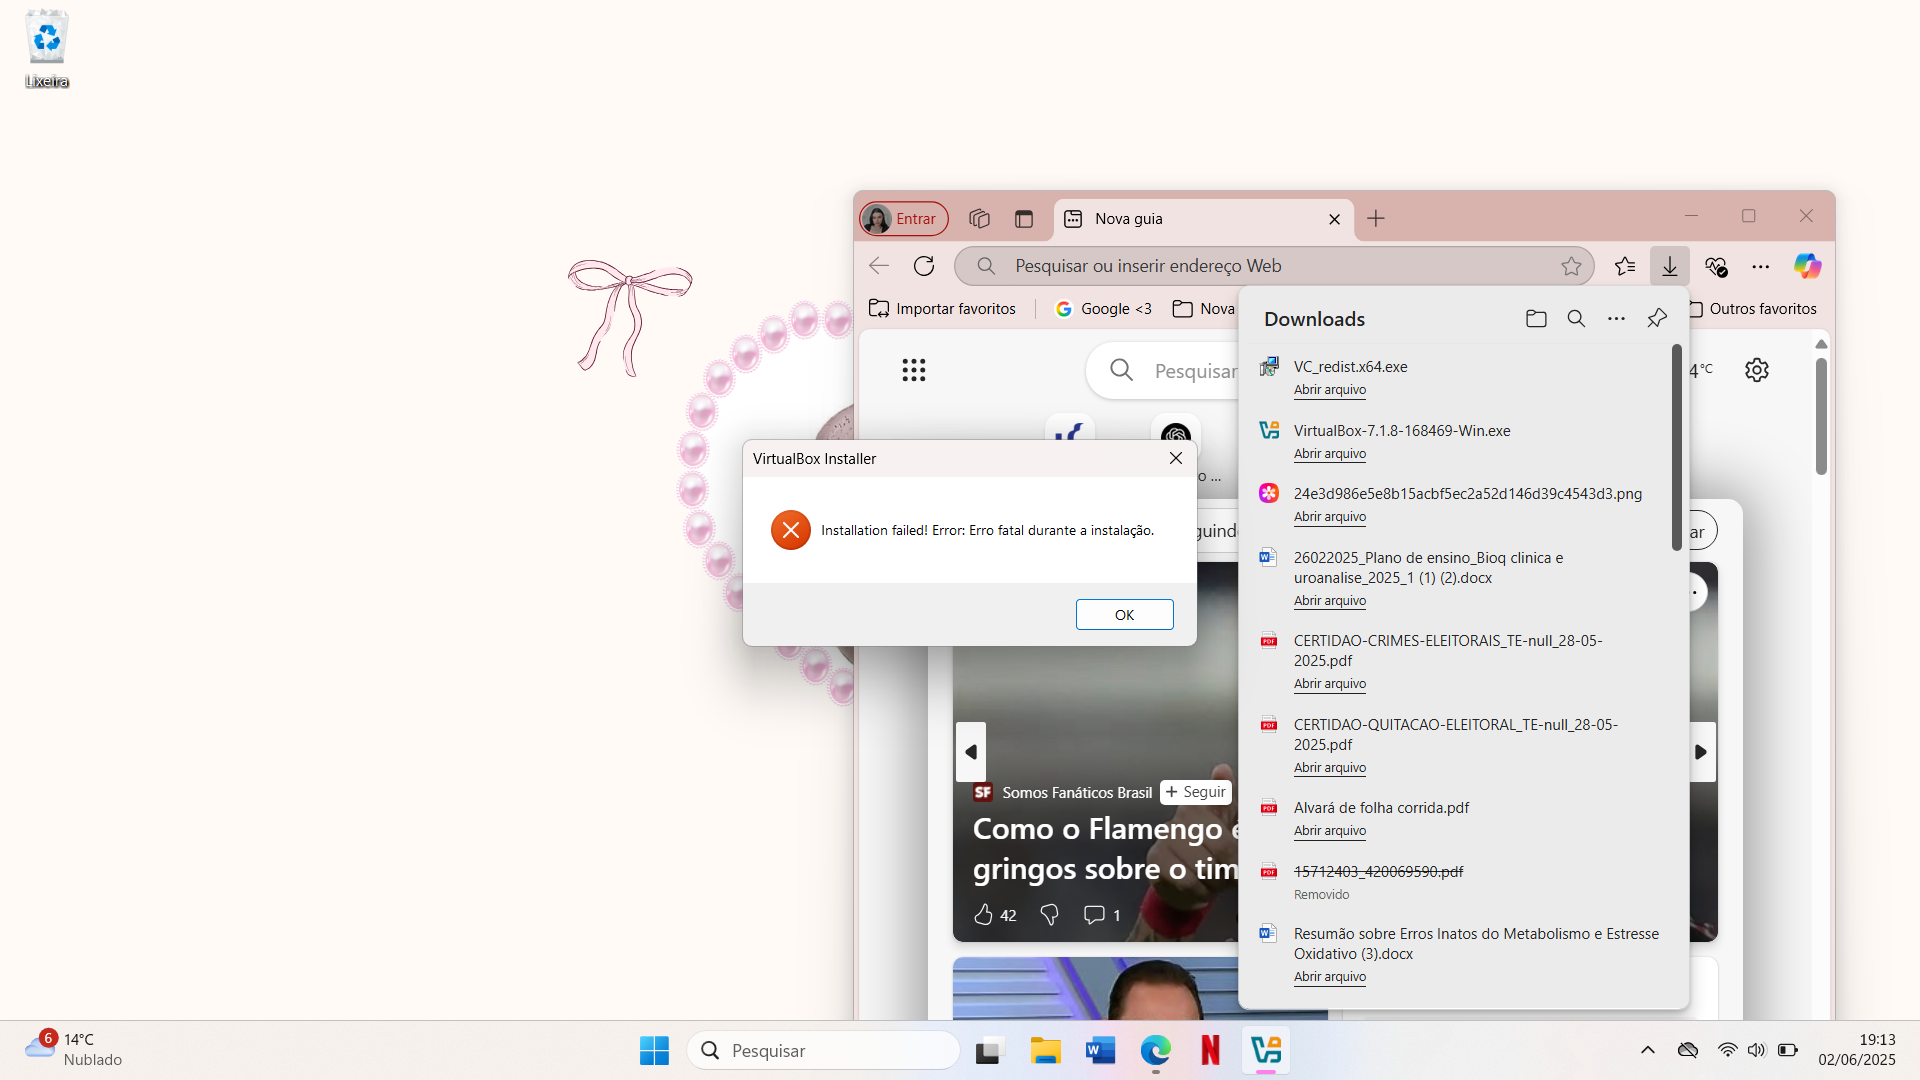Go to next news carousel slide

(1700, 752)
